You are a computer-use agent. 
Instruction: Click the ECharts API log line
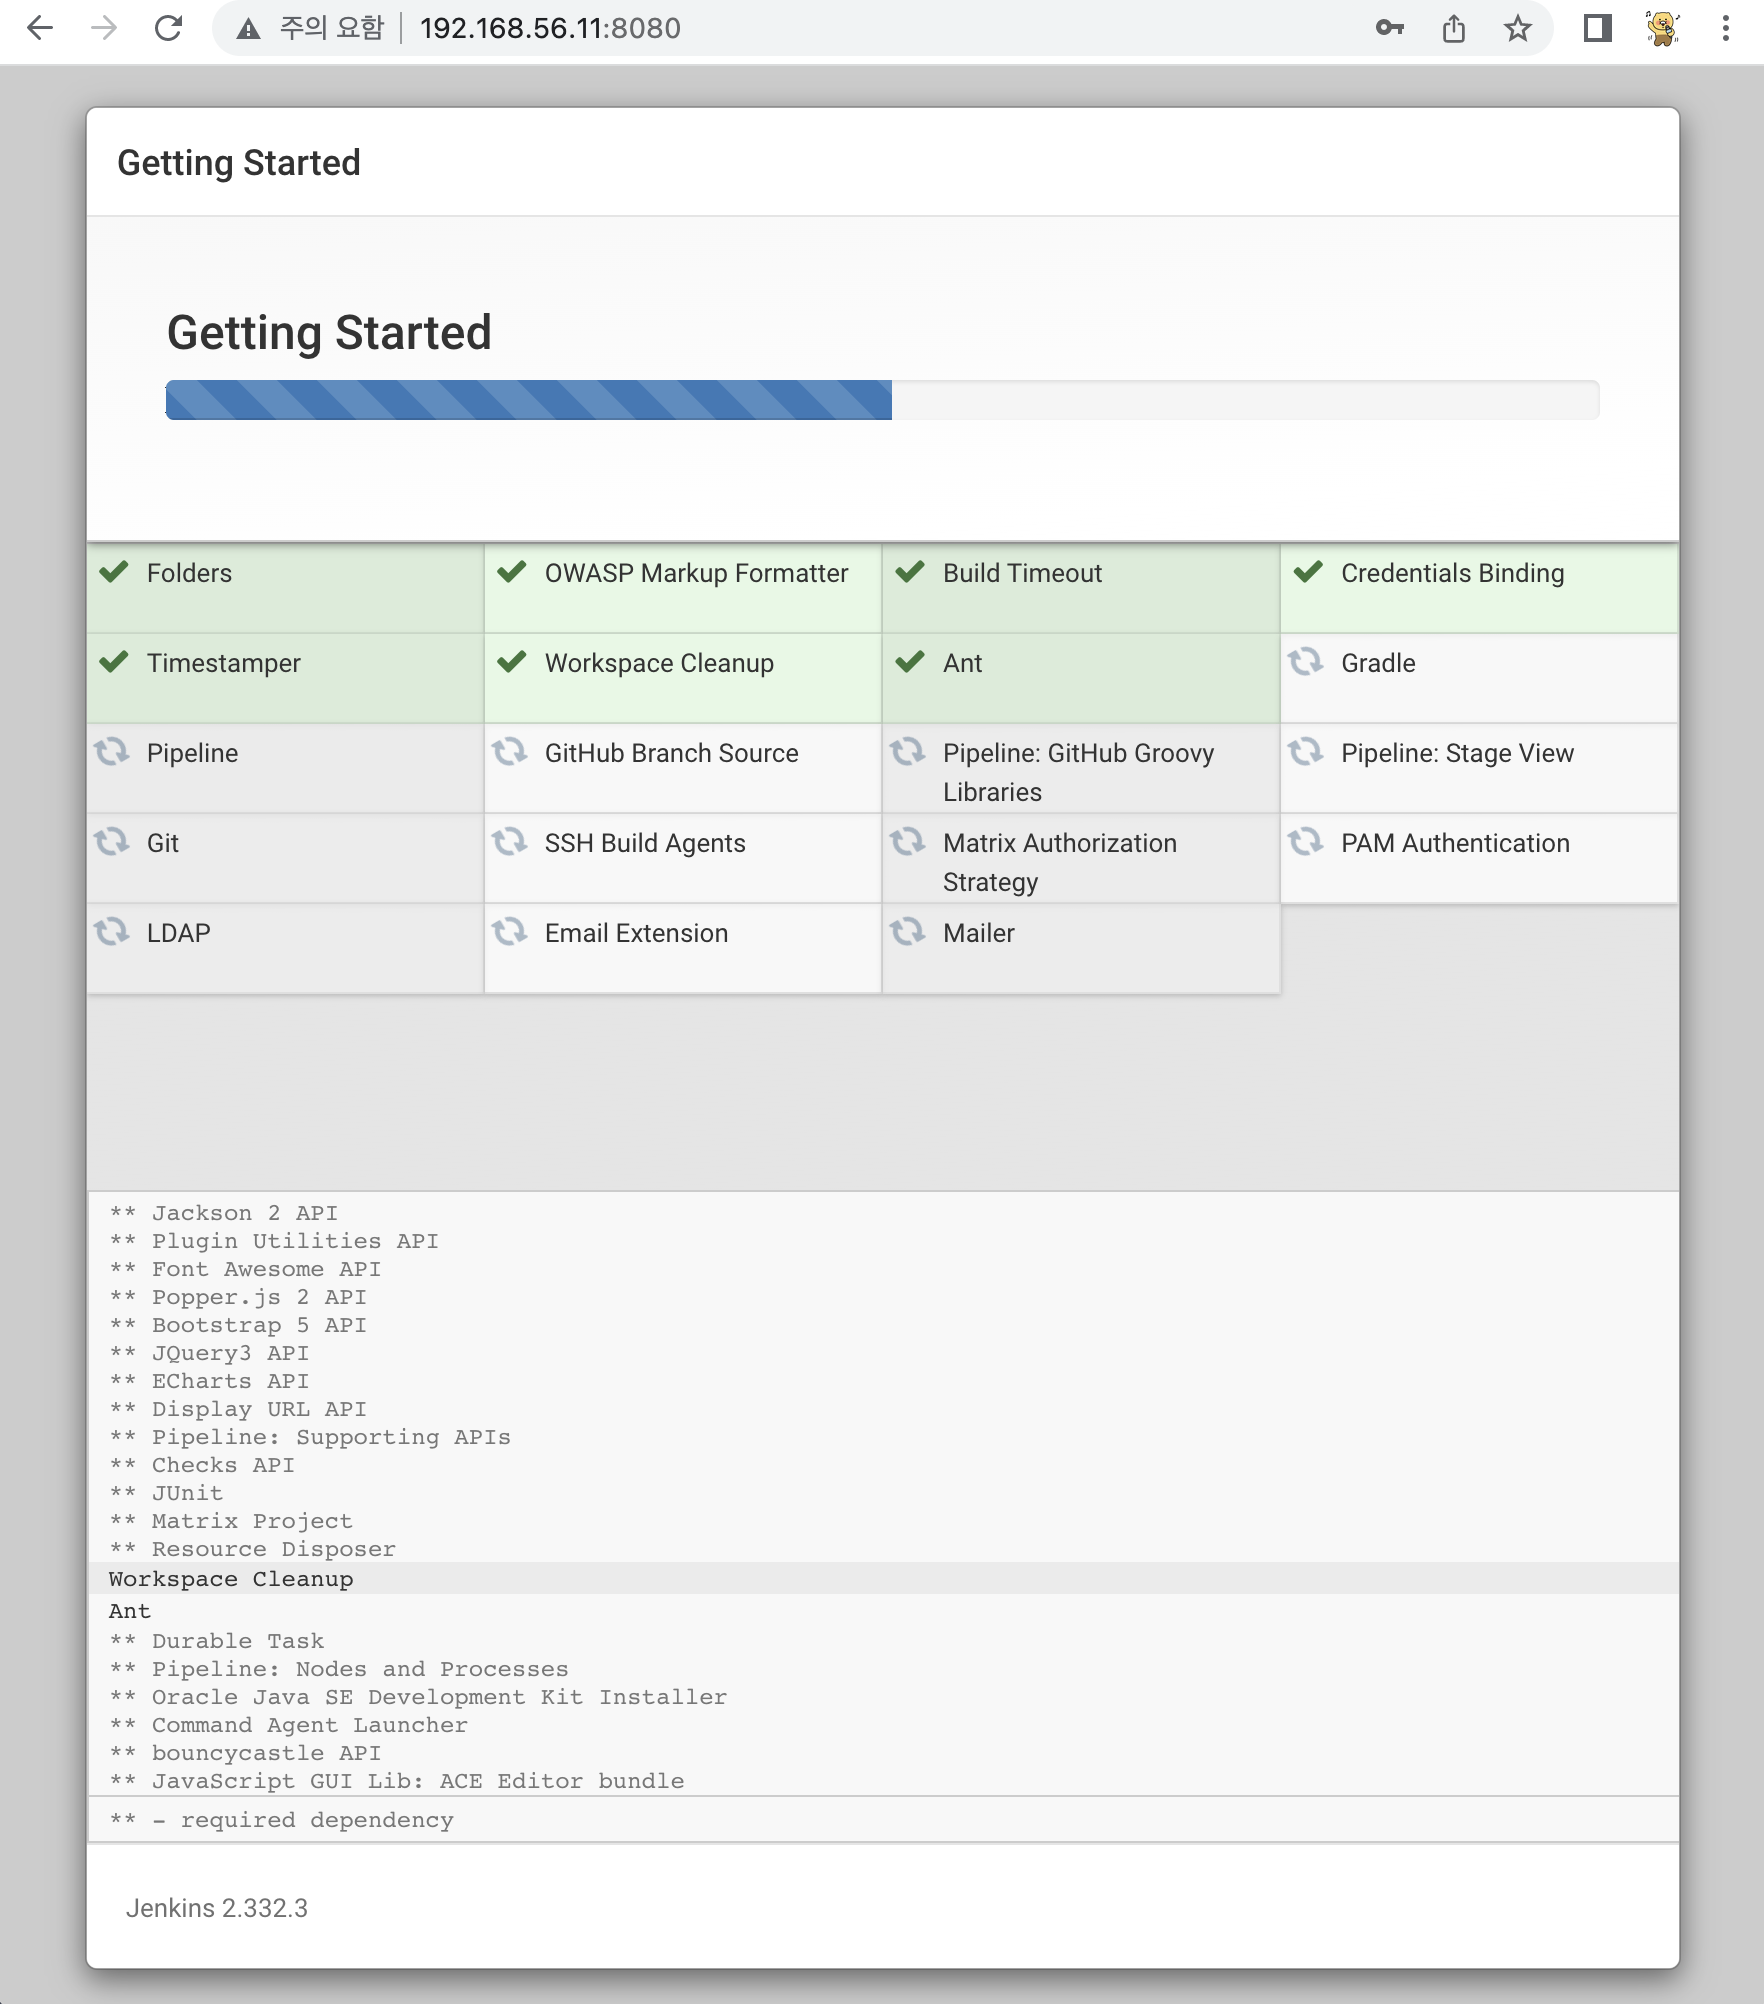click(x=209, y=1381)
